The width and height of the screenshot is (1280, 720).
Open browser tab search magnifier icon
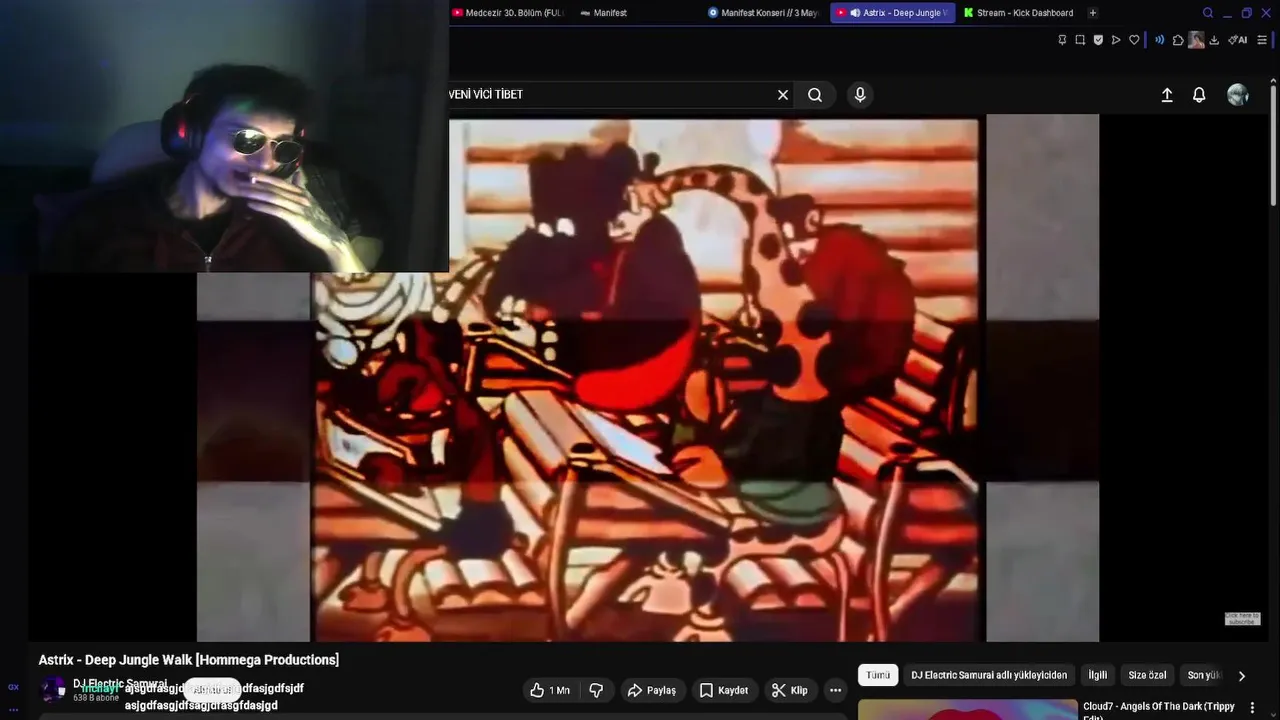point(1207,13)
